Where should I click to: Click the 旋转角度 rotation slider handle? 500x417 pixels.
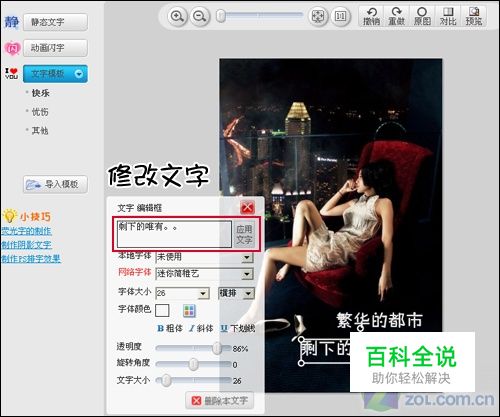(193, 364)
